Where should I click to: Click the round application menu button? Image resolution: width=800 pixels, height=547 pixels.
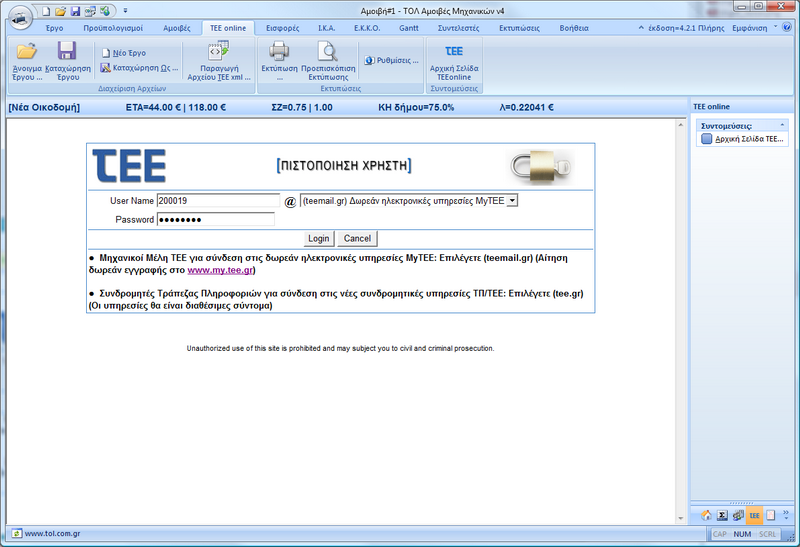click(18, 18)
